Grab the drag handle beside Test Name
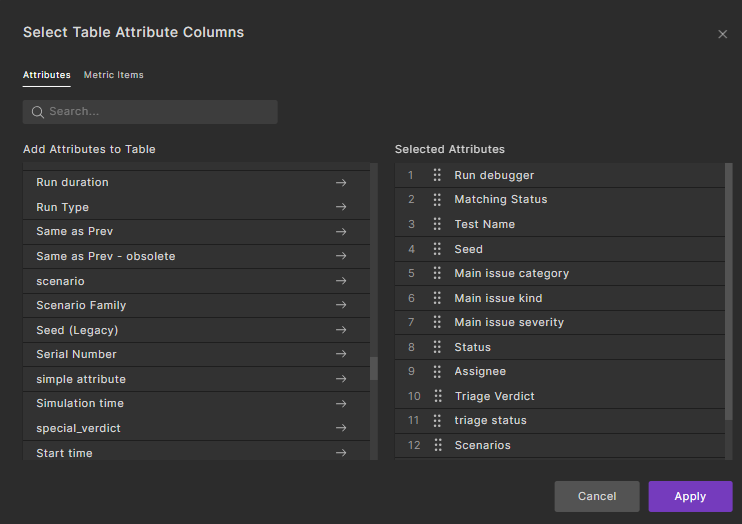Image resolution: width=742 pixels, height=524 pixels. point(437,224)
